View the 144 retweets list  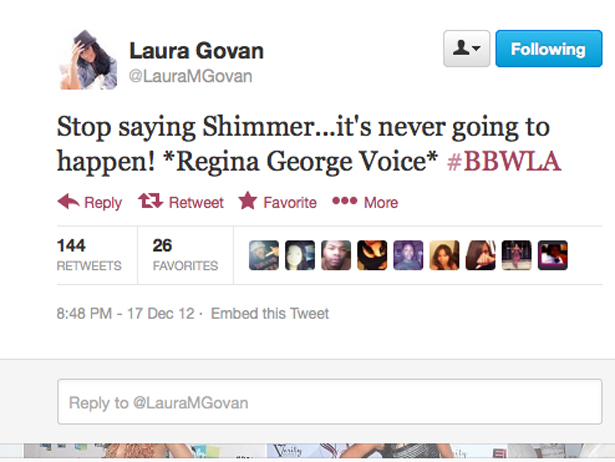pyautogui.click(x=89, y=255)
